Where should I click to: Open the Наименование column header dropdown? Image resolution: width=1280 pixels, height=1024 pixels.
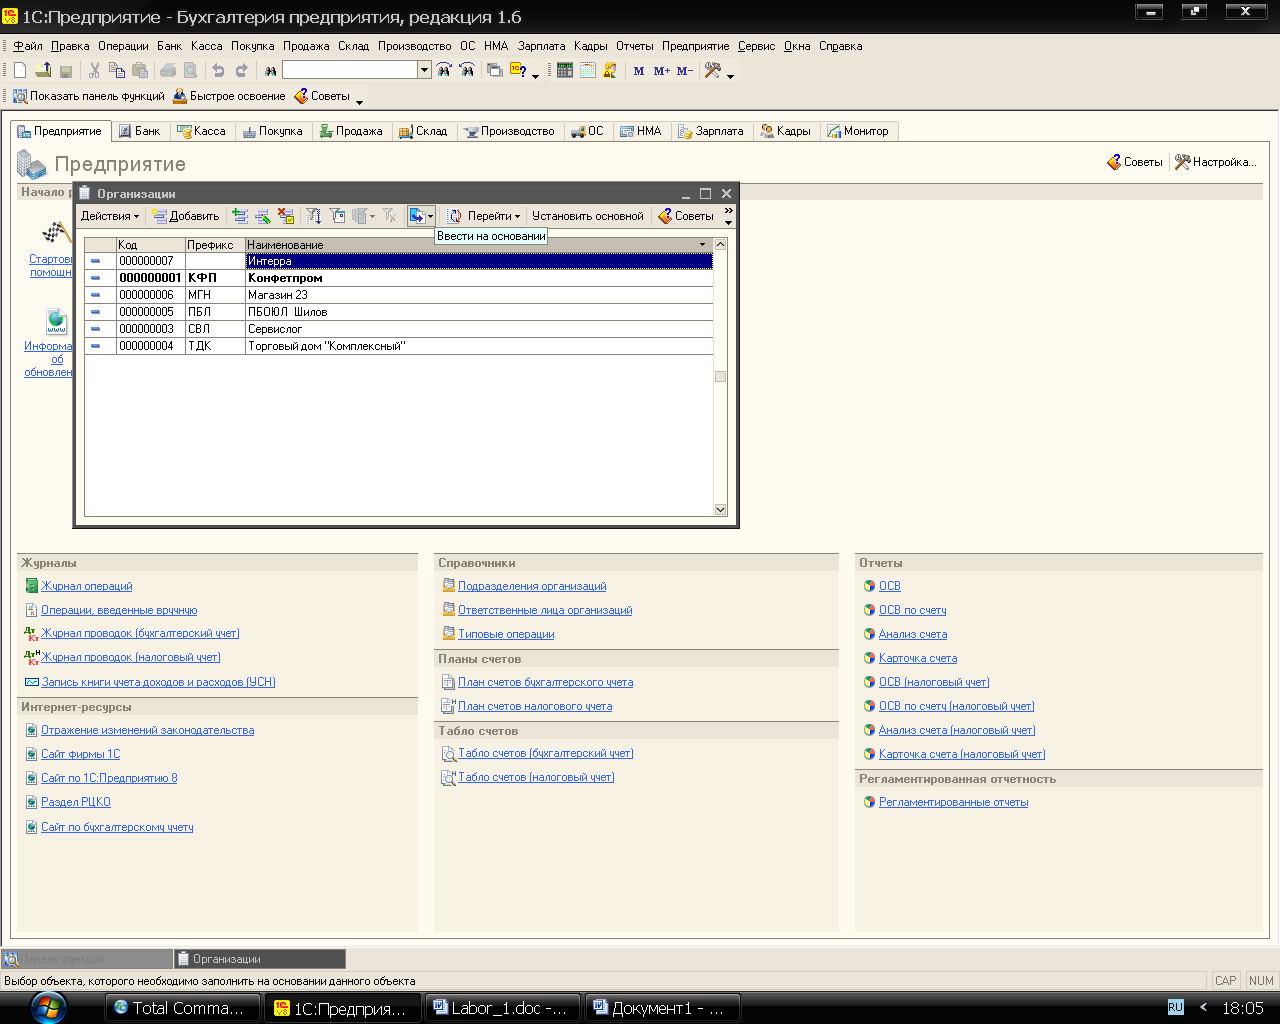click(x=703, y=244)
